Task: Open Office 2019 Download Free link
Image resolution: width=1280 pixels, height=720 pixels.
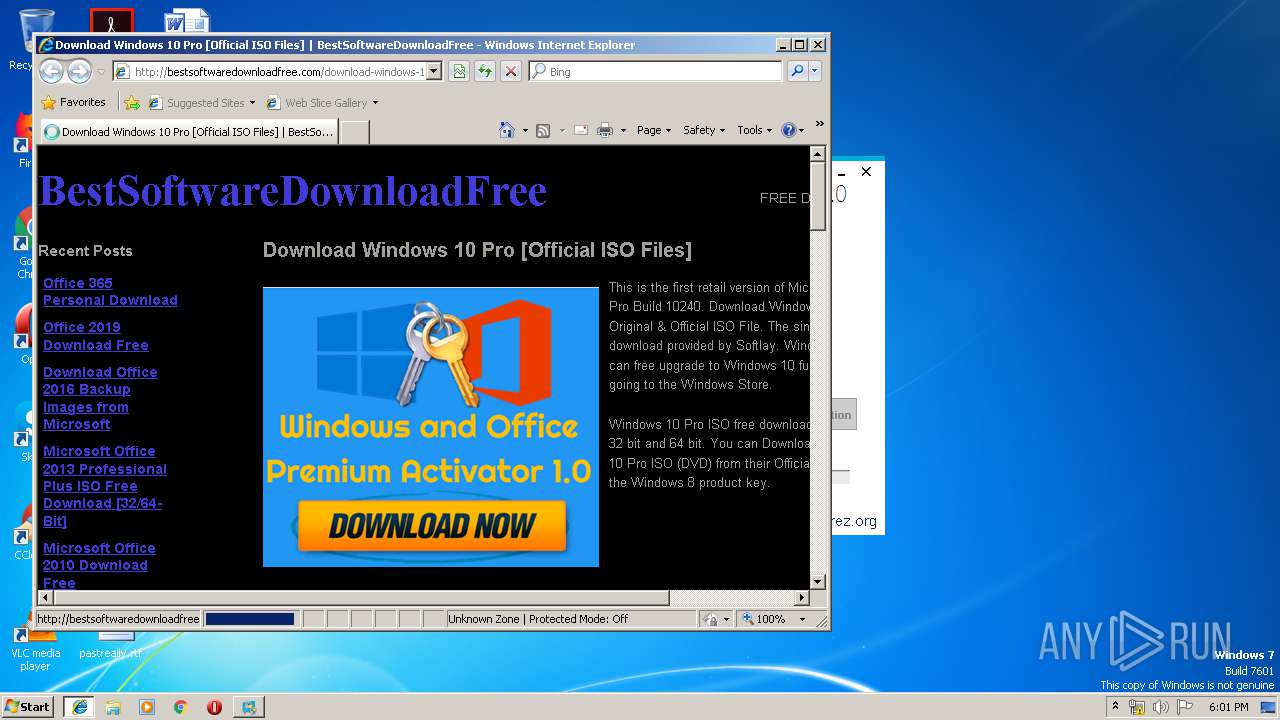Action: point(95,336)
